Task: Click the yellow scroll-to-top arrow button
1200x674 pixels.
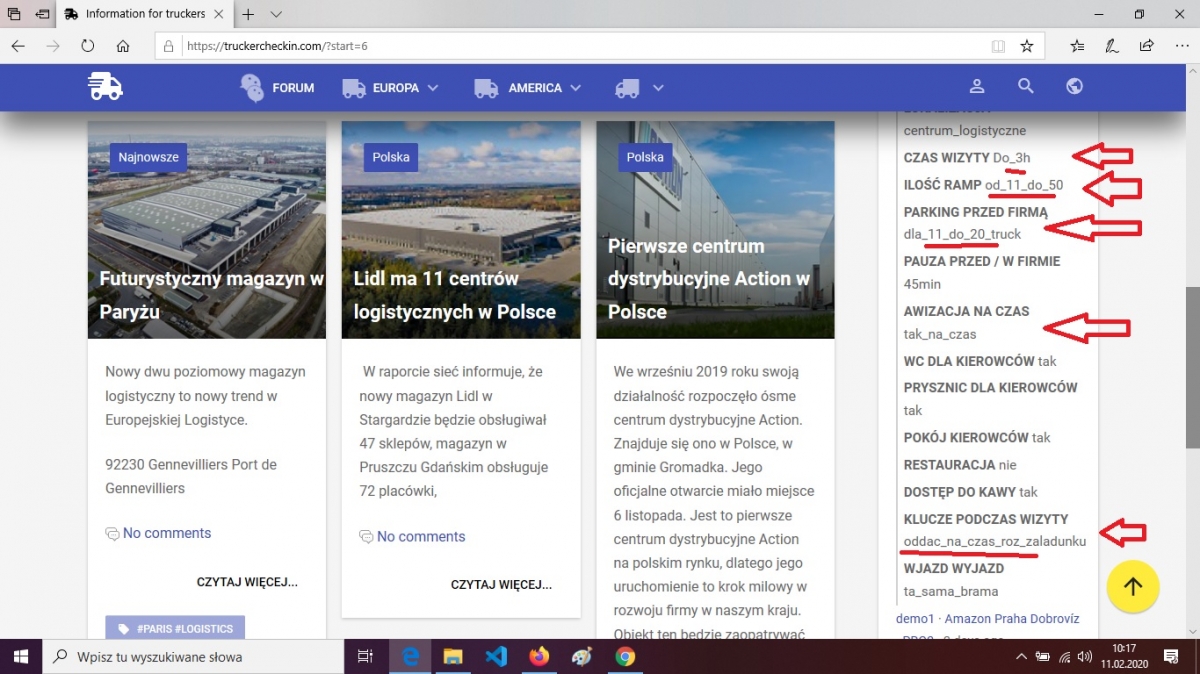Action: coord(1132,587)
